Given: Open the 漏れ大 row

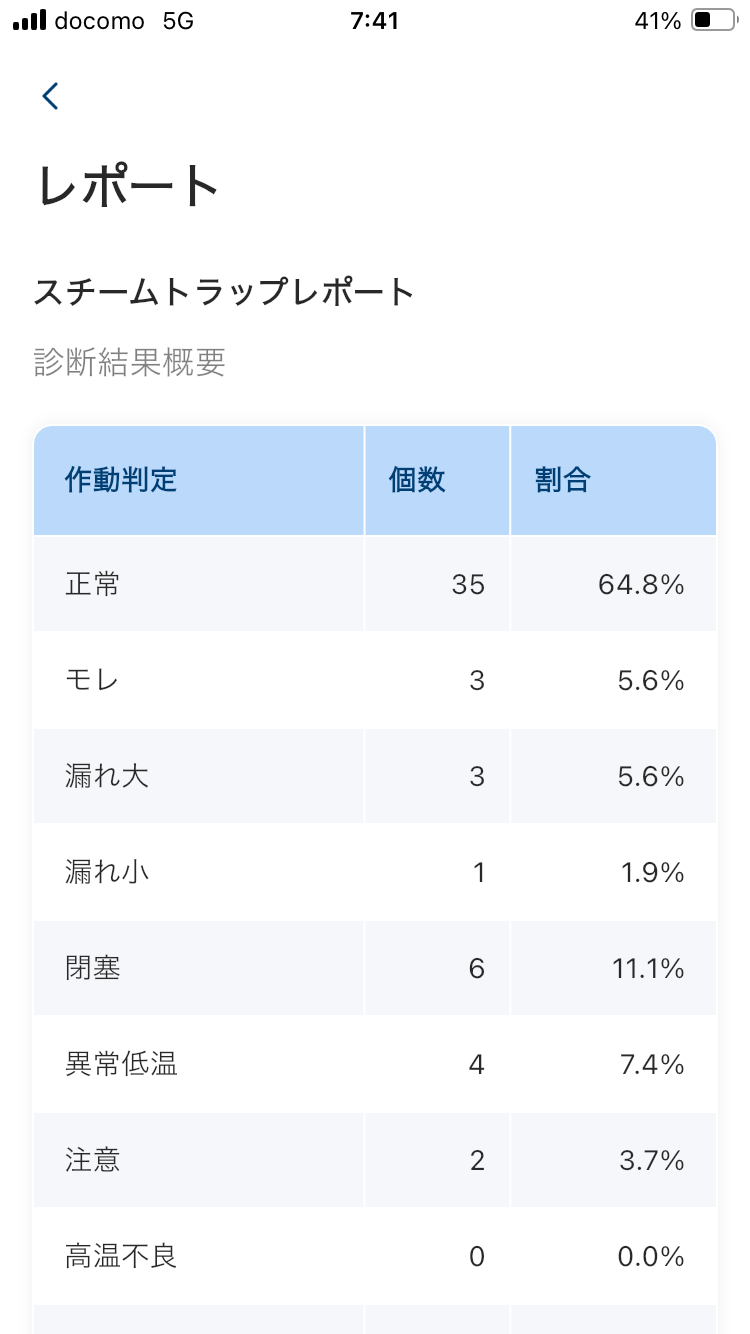Looking at the screenshot, I should coord(375,776).
